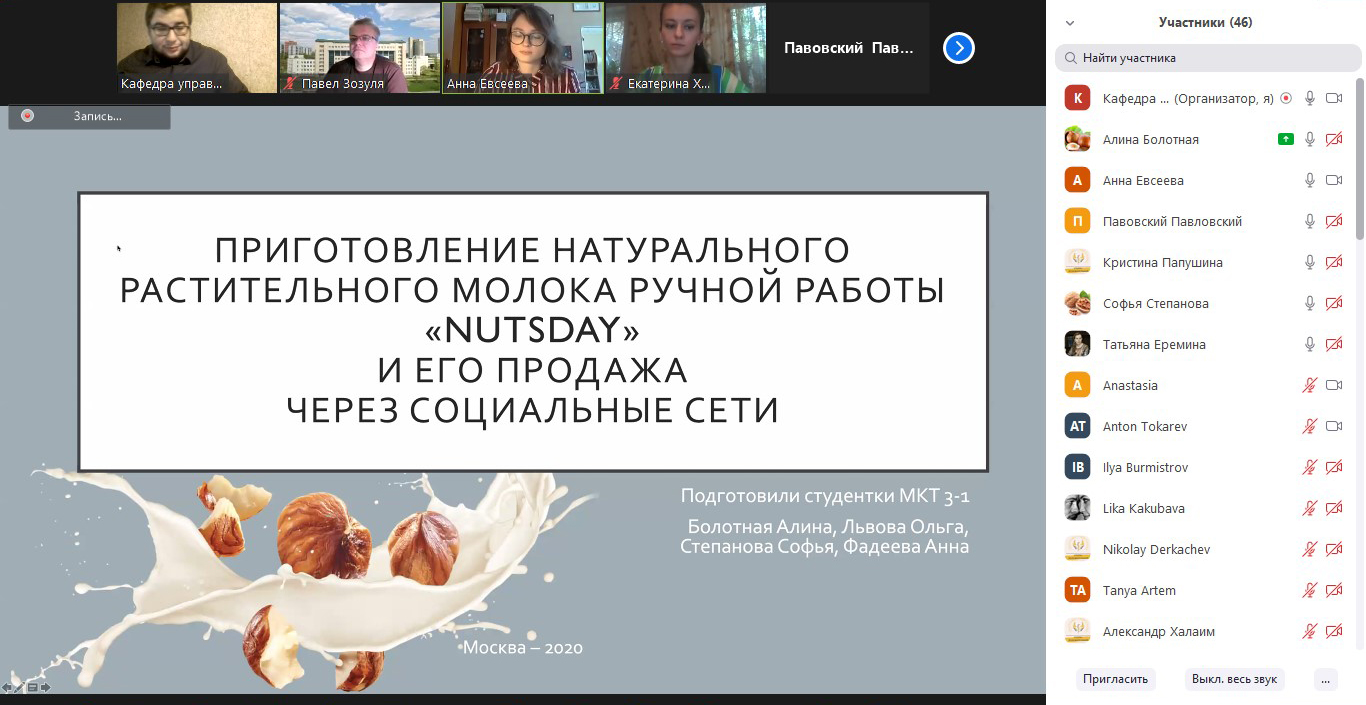Click muted microphone of Ilya Burmistrov
The width and height of the screenshot is (1366, 705).
(1309, 467)
